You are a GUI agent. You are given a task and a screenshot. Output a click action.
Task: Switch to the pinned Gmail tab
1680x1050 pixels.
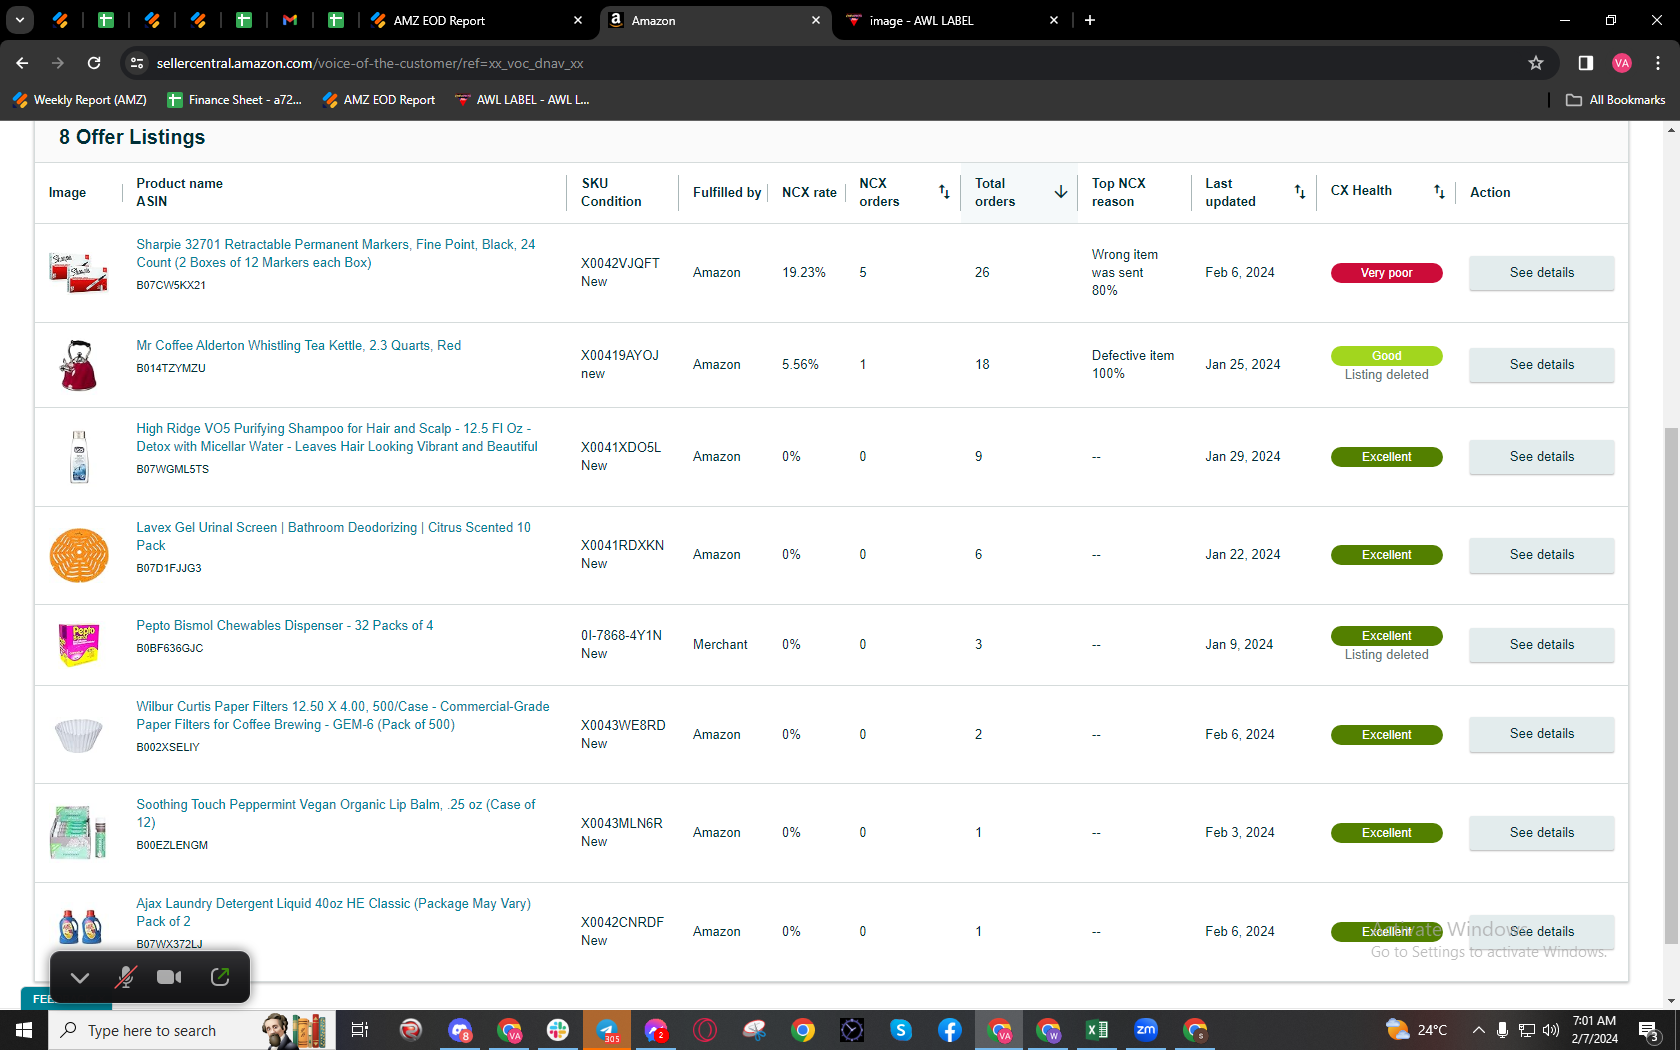290,20
